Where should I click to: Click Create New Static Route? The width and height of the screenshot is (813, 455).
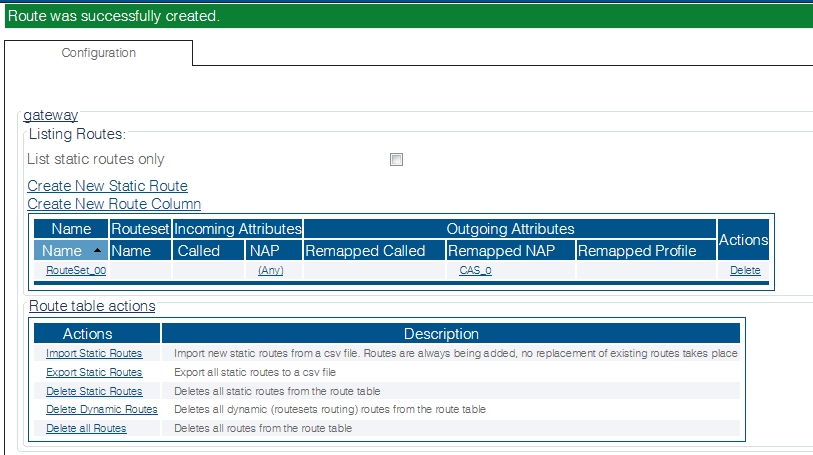107,186
